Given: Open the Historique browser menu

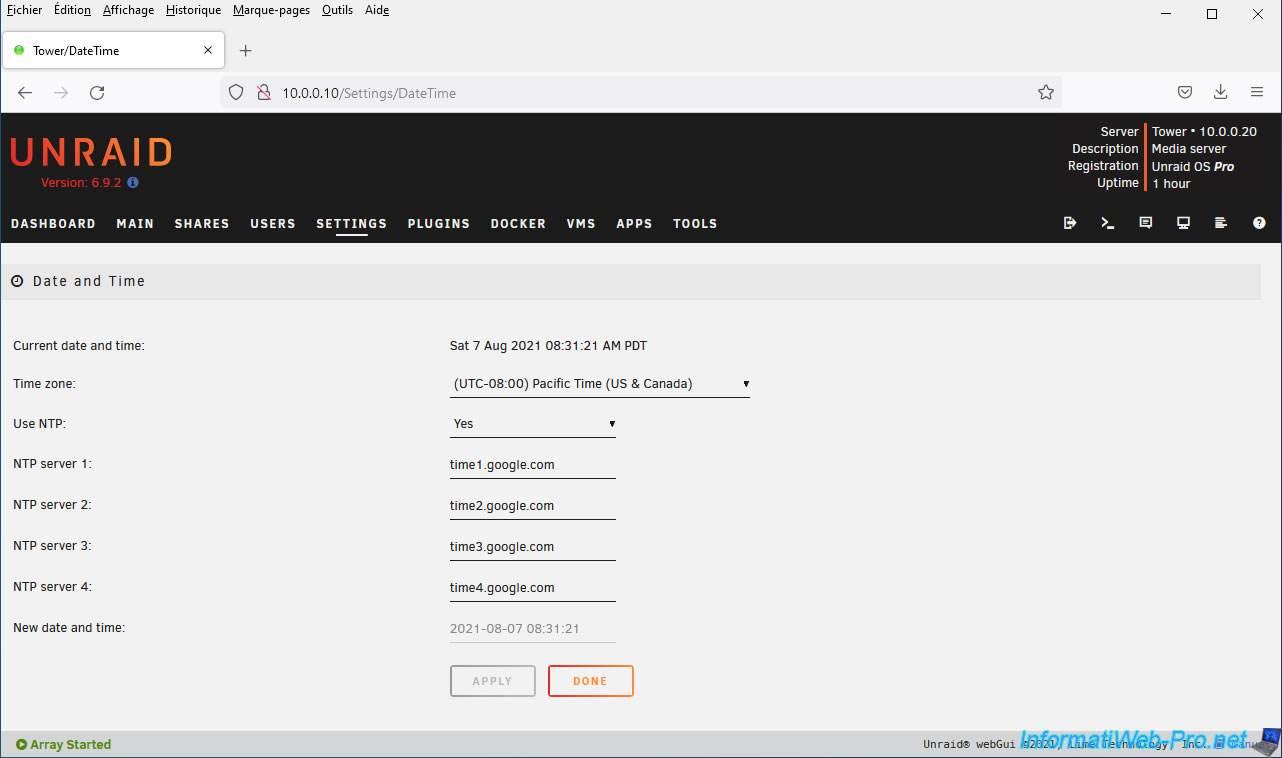Looking at the screenshot, I should pos(193,10).
